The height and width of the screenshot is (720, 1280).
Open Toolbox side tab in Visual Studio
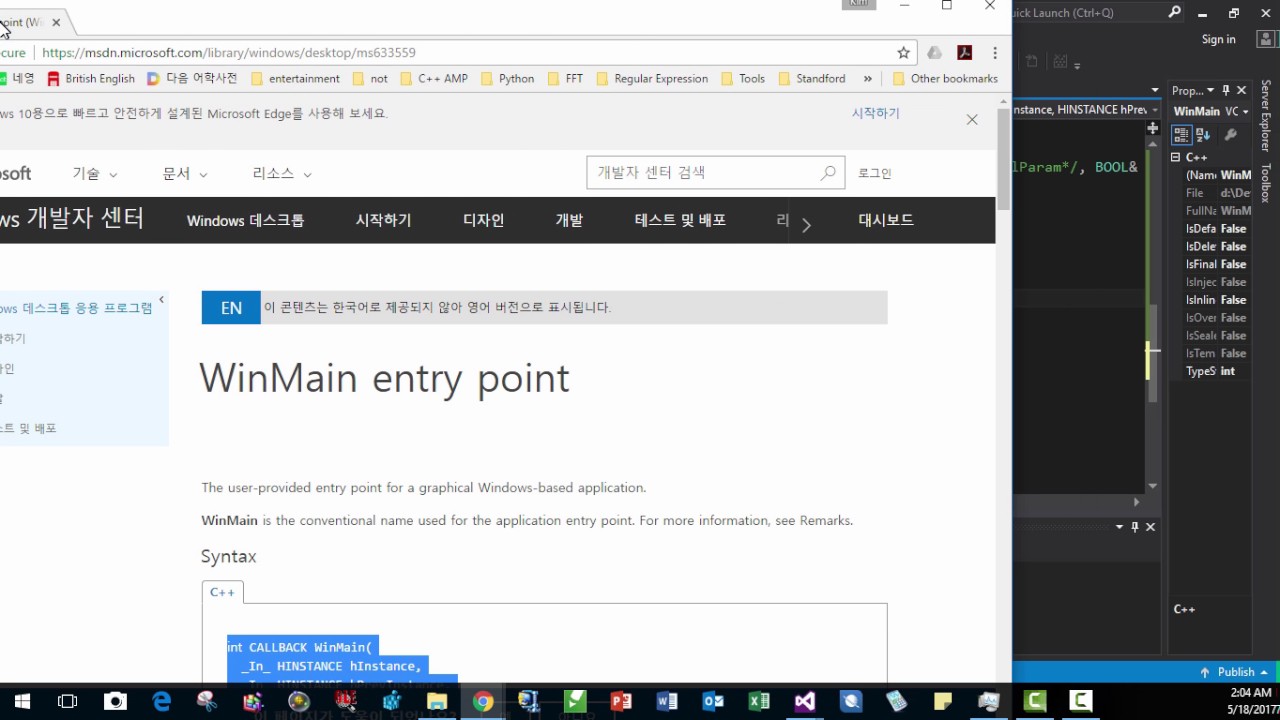(x=1266, y=183)
